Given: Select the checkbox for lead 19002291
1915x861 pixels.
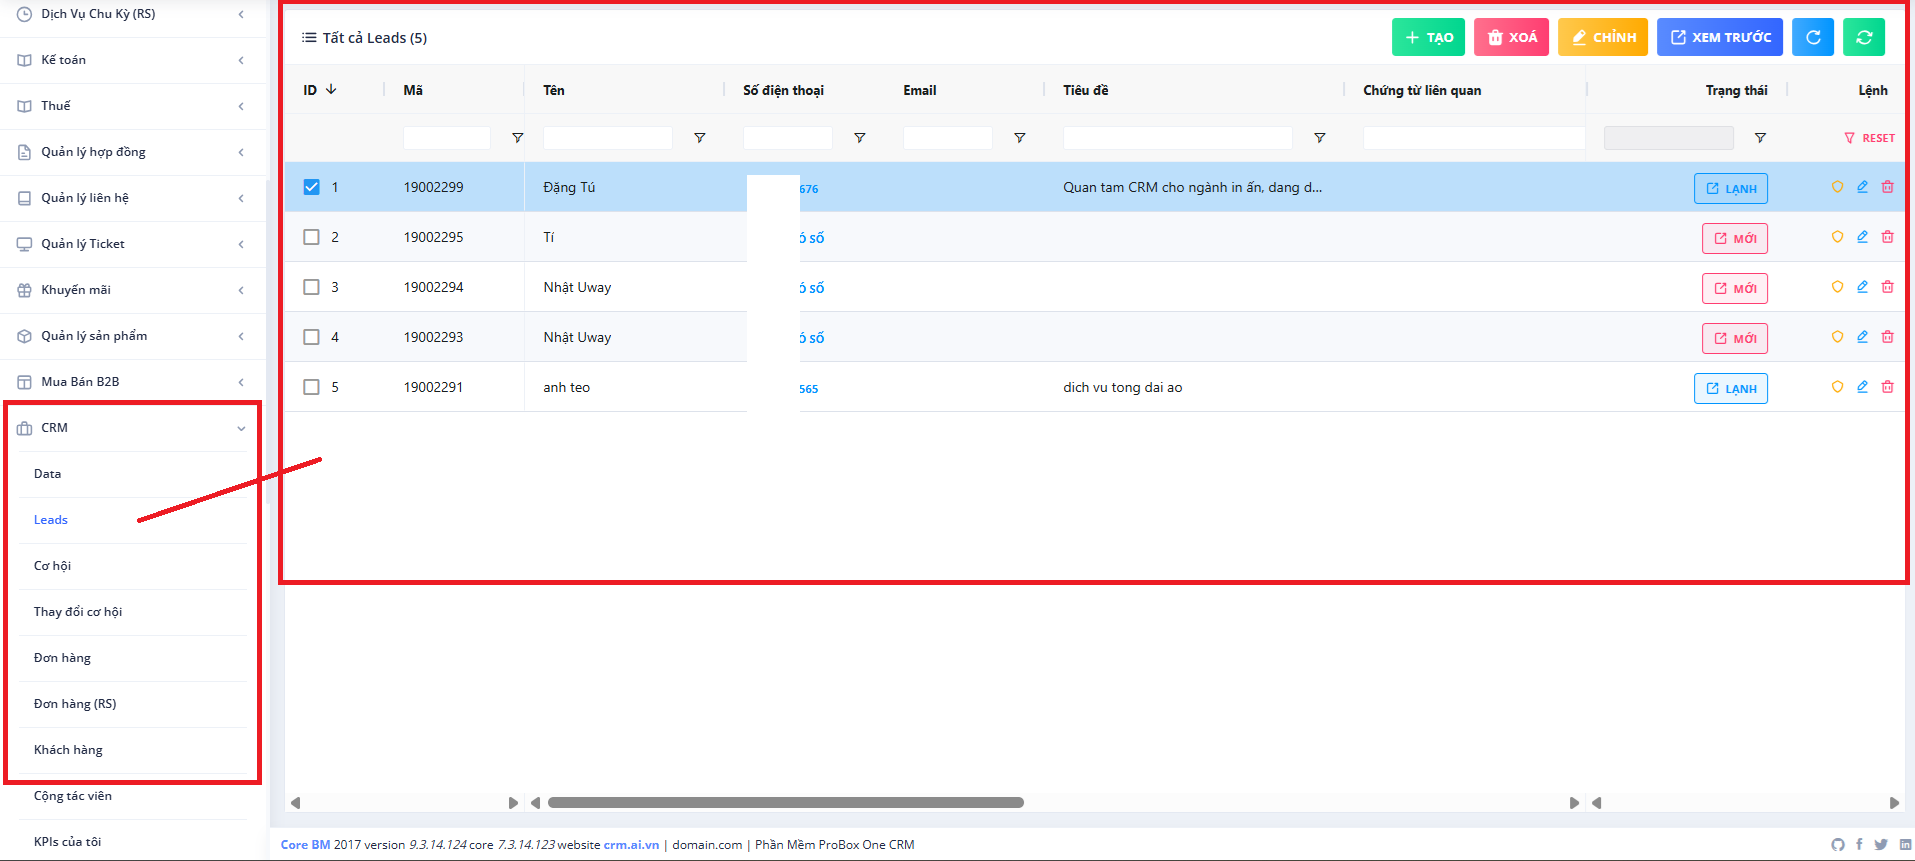Looking at the screenshot, I should tap(311, 387).
